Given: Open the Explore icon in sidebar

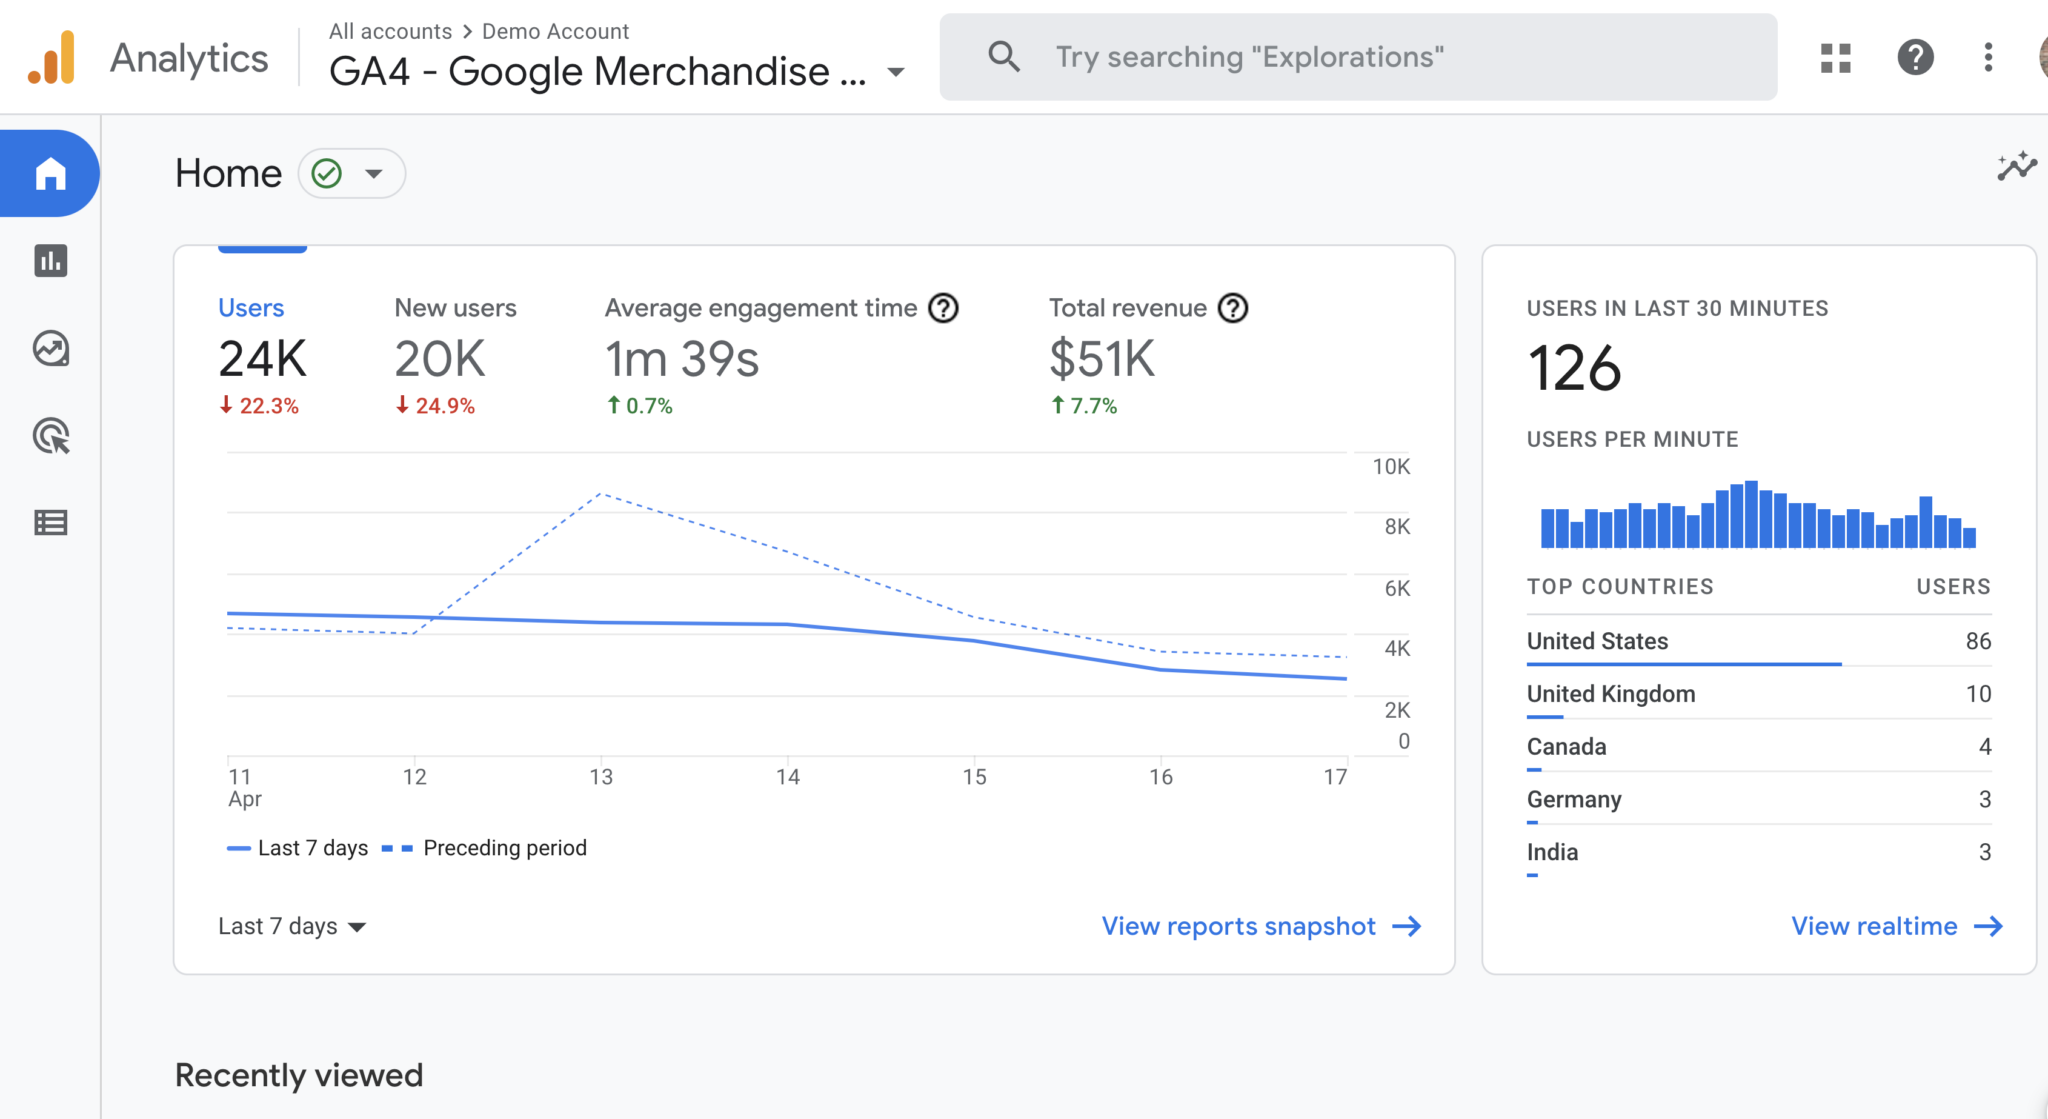Looking at the screenshot, I should coord(50,349).
